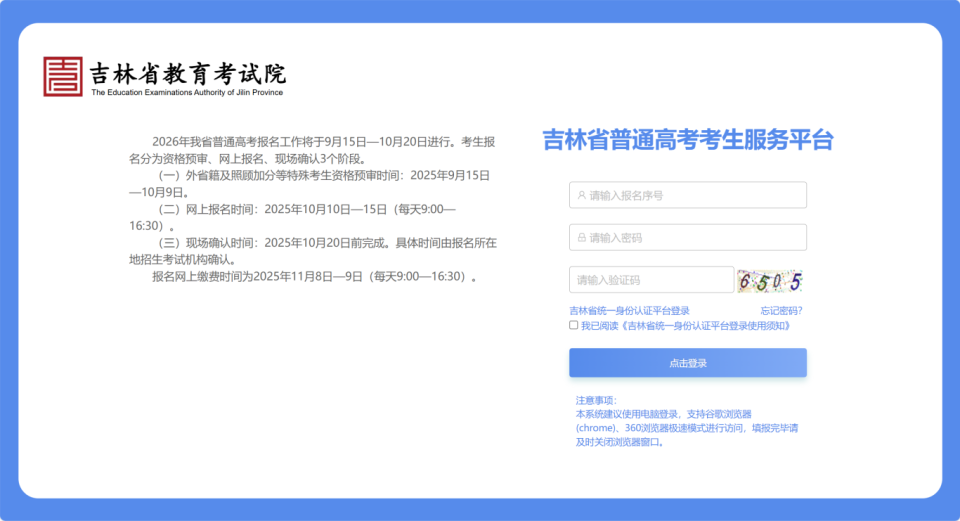Check the 我已阅读 agreement checkbox

(574, 325)
